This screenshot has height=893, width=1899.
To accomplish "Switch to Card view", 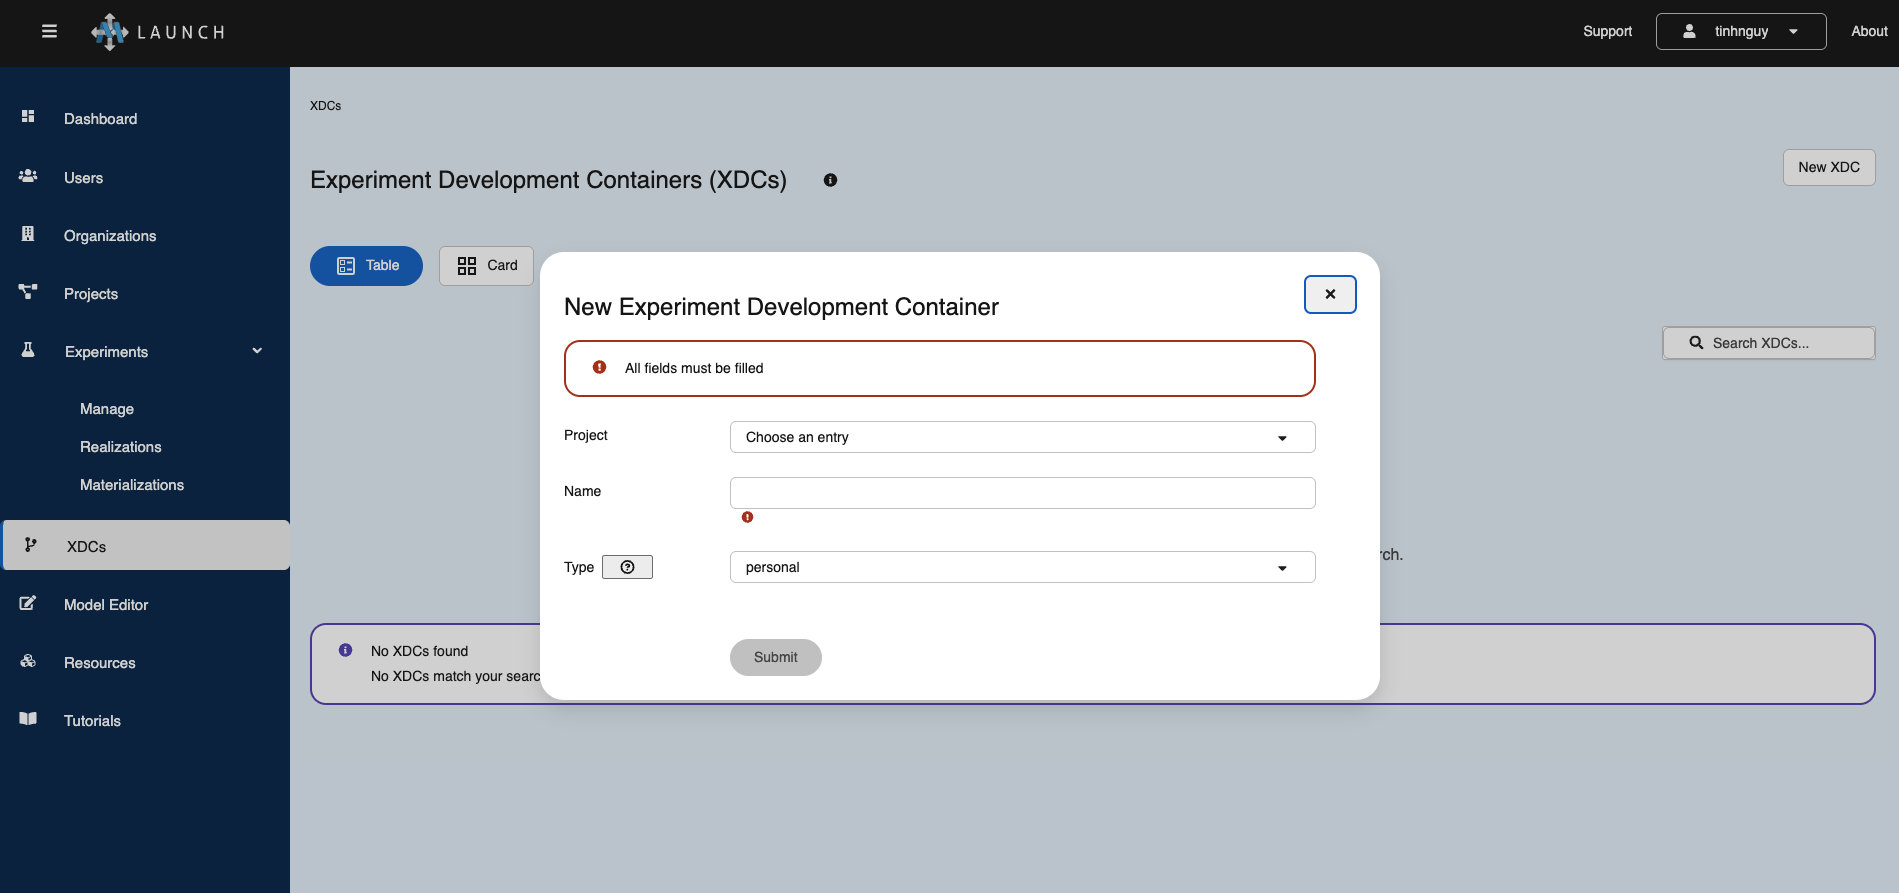I will pos(487,266).
